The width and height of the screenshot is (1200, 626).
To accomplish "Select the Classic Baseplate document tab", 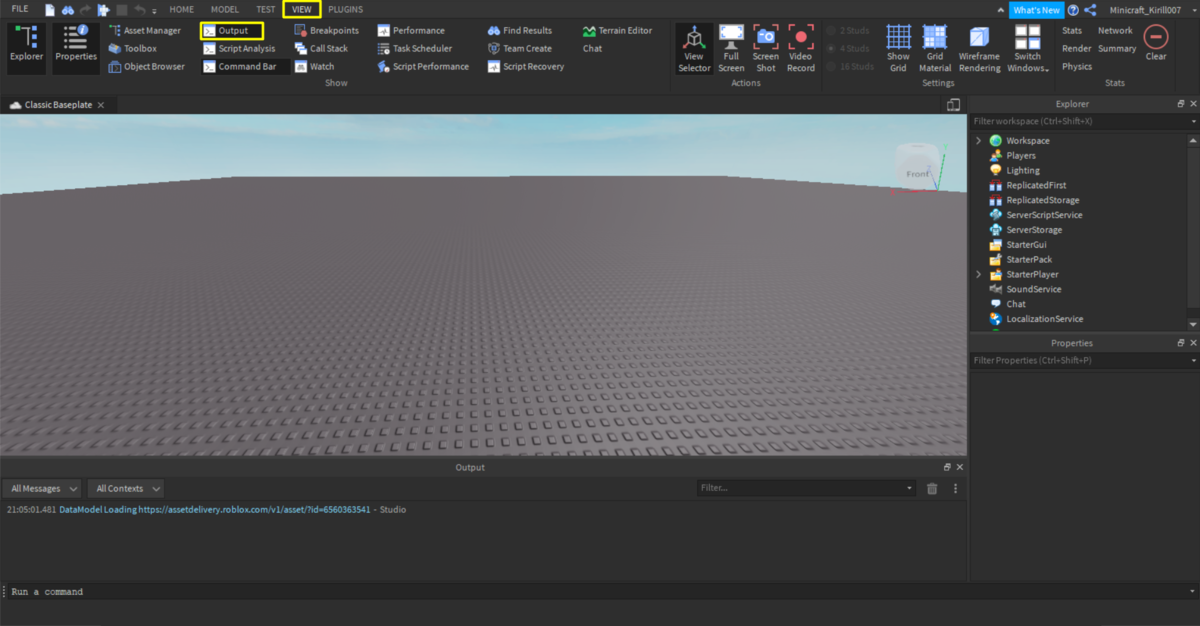I will pos(60,104).
